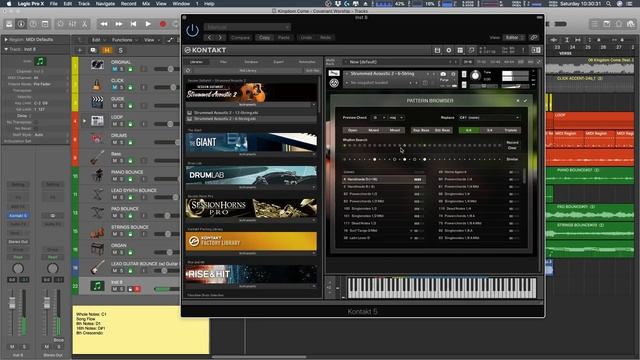Click the Rewind button in transport
This screenshot has height=360, width=640.
tap(104, 24)
